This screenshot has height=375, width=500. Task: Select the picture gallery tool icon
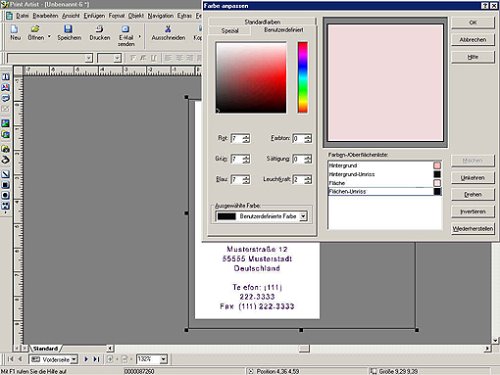tap(6, 135)
